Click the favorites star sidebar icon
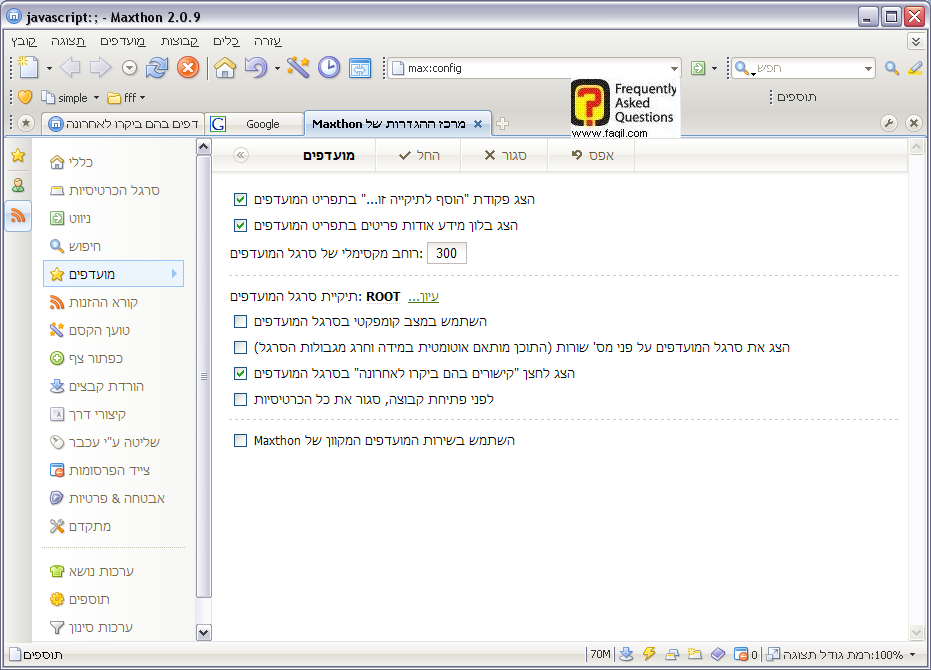Image resolution: width=931 pixels, height=670 pixels. click(x=18, y=155)
